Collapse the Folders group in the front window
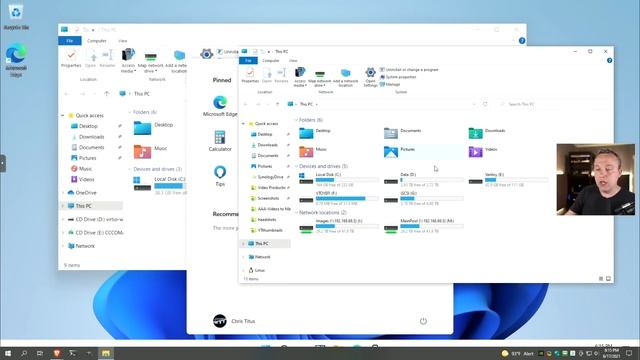The width and height of the screenshot is (640, 360). point(296,120)
